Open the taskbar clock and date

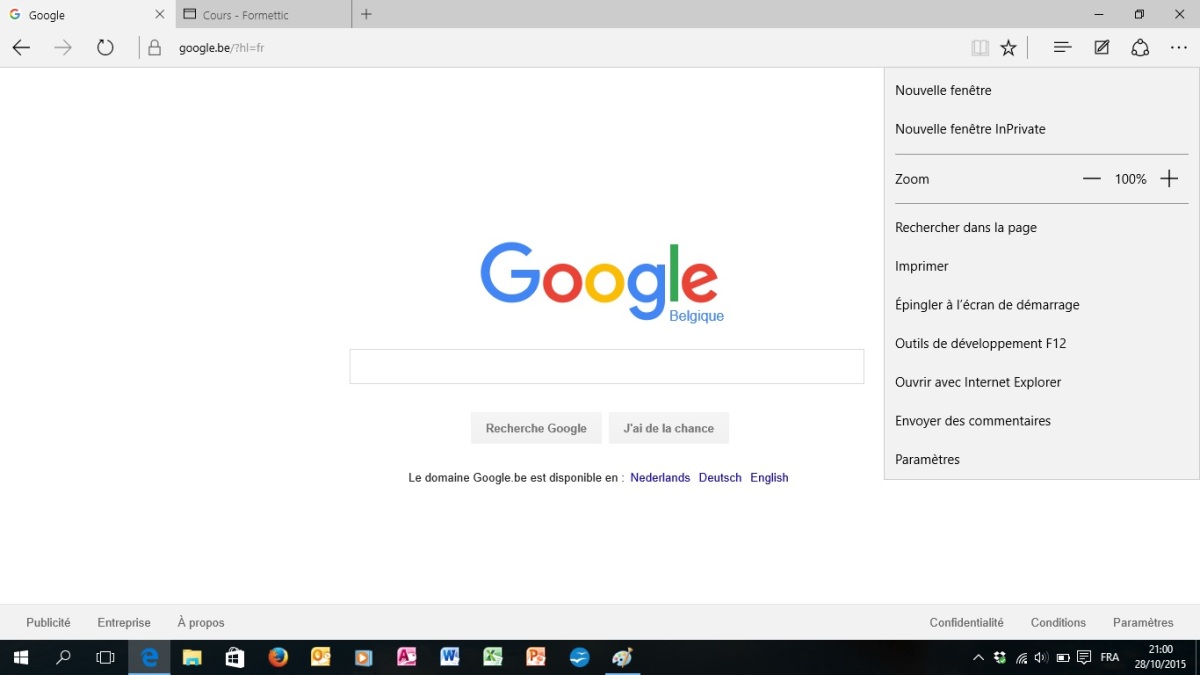pyautogui.click(x=1160, y=657)
